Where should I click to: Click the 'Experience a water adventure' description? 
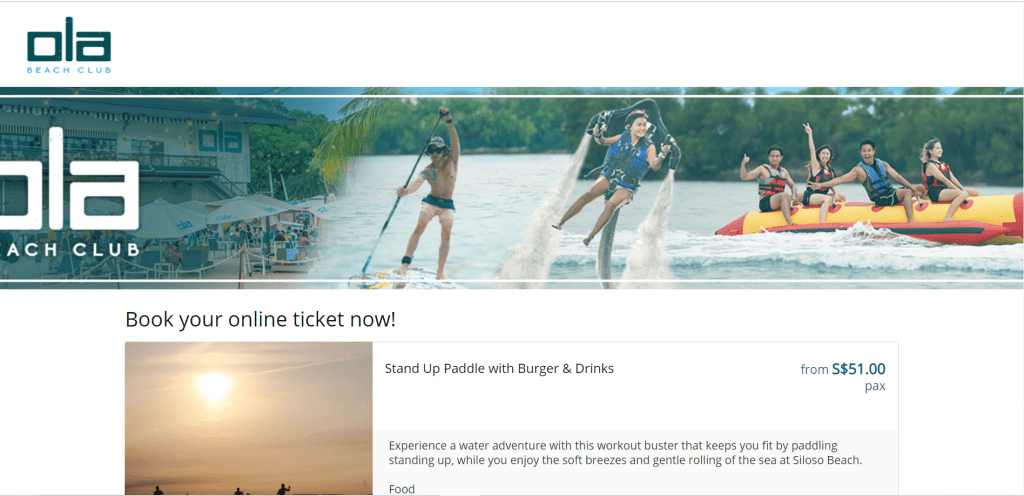click(x=625, y=453)
